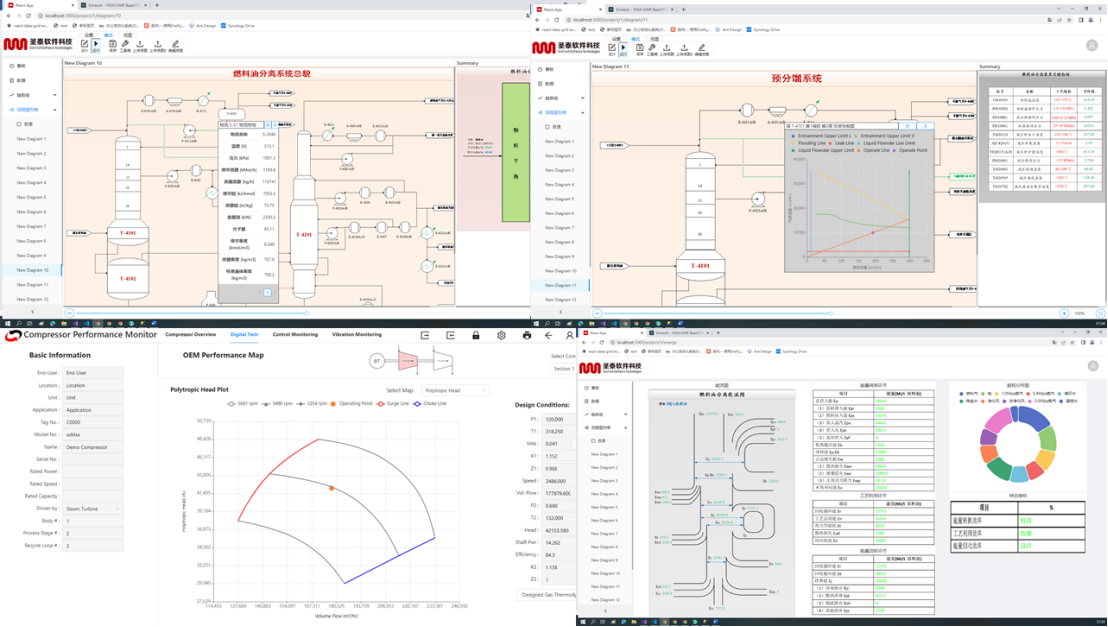Open the Section 1 dropdown in Compressor Monitor
Image resolution: width=1108 pixels, height=627 pixels.
point(564,369)
